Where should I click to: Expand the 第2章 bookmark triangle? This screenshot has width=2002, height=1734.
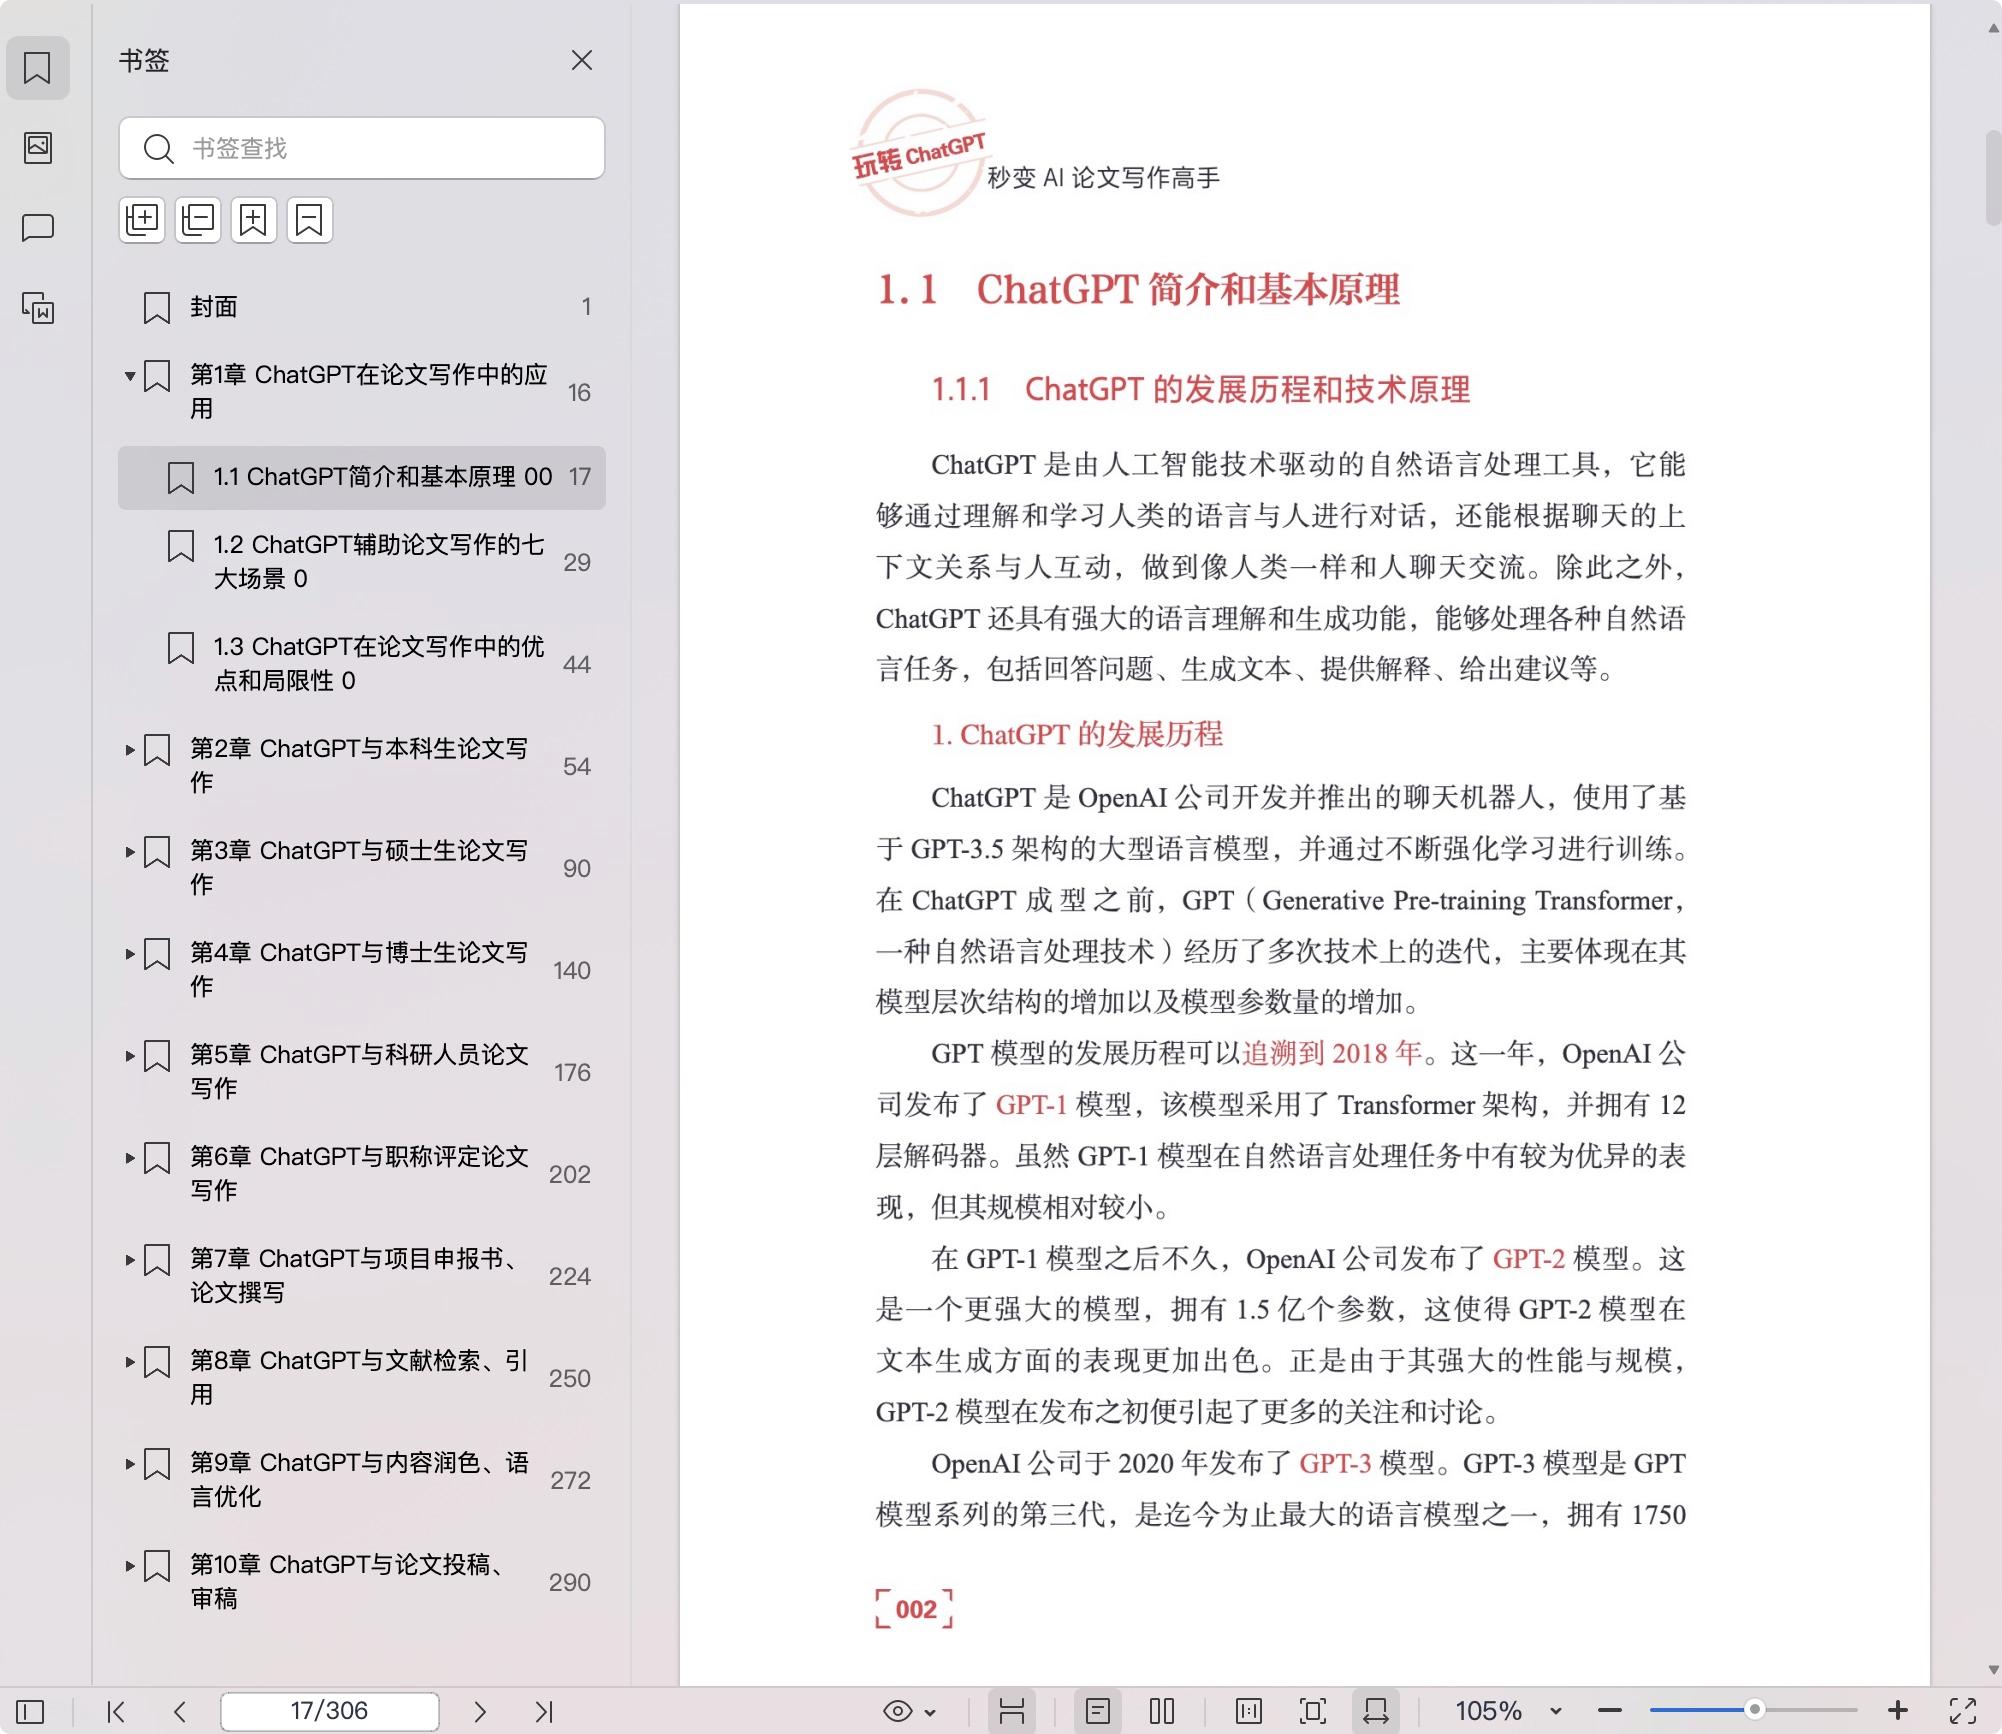130,750
